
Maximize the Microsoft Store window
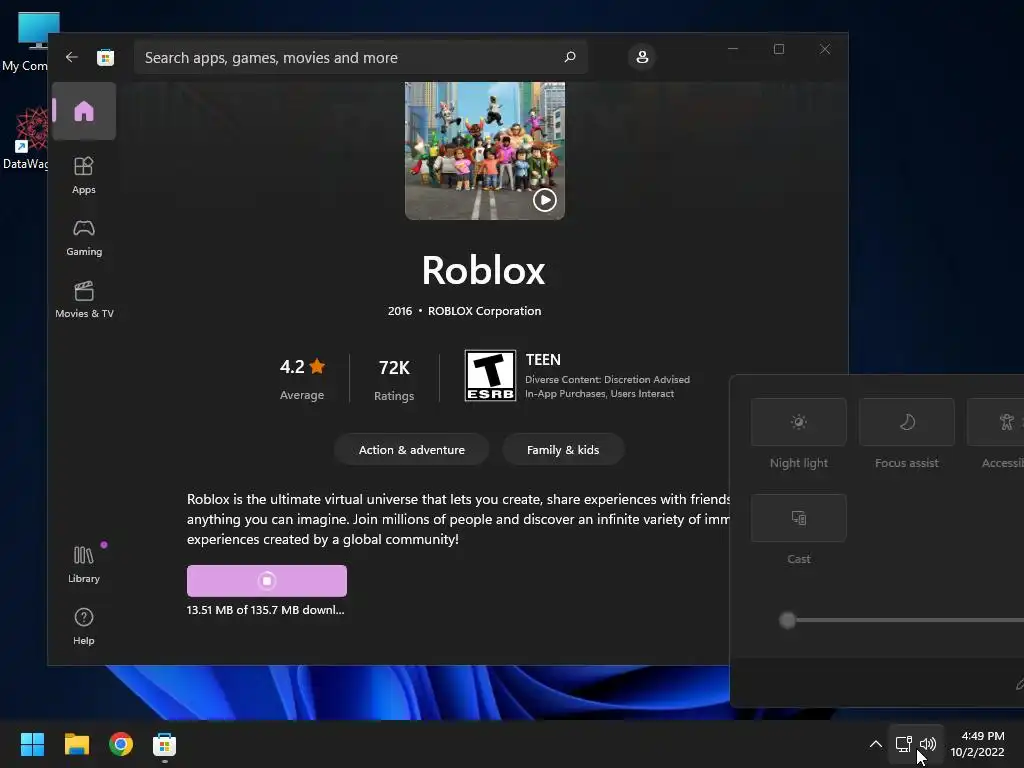[x=778, y=49]
